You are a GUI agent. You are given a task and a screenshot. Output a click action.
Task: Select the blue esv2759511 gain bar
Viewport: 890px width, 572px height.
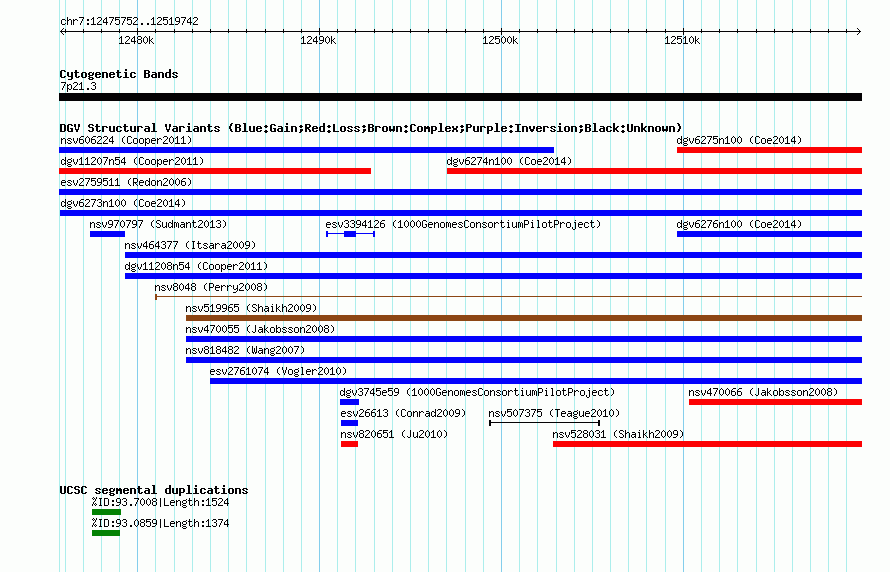[461, 192]
